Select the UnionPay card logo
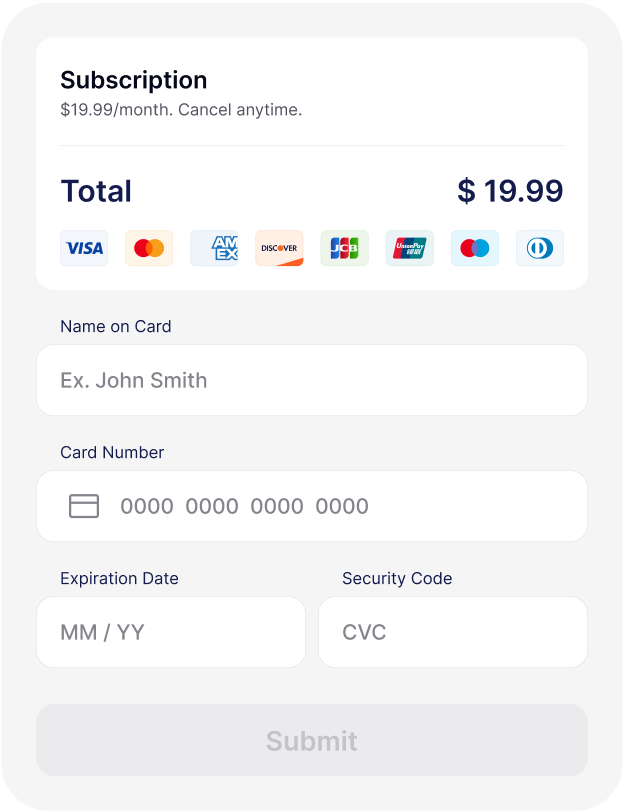This screenshot has width=624, height=812. (410, 248)
